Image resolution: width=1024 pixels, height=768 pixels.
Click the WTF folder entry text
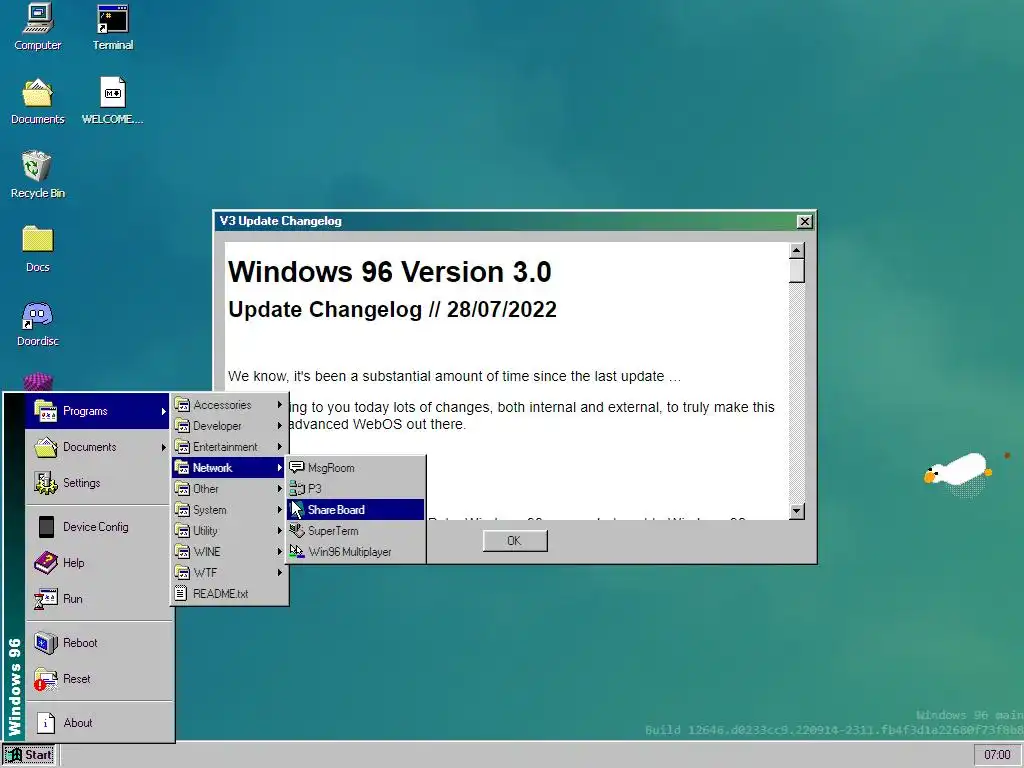[x=205, y=573]
